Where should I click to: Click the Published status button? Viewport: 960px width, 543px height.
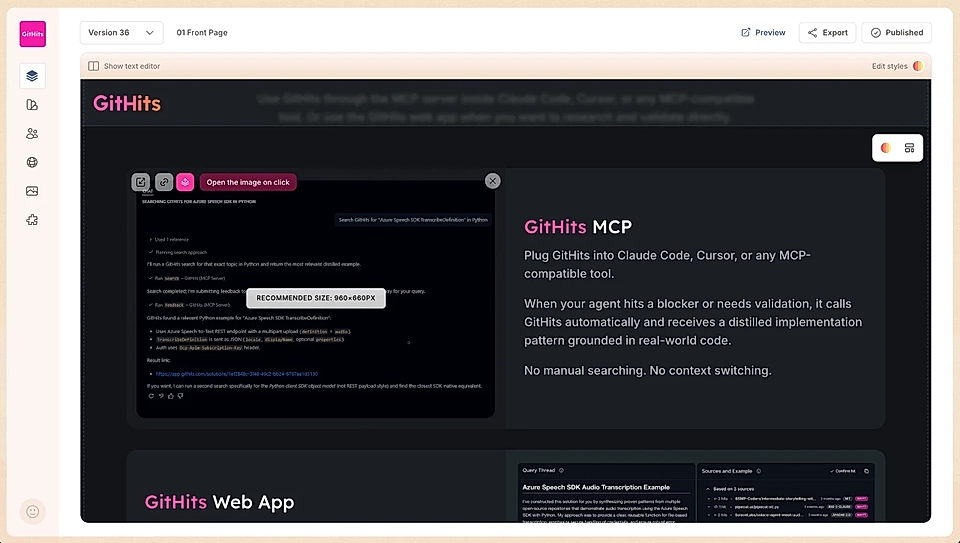tap(896, 32)
